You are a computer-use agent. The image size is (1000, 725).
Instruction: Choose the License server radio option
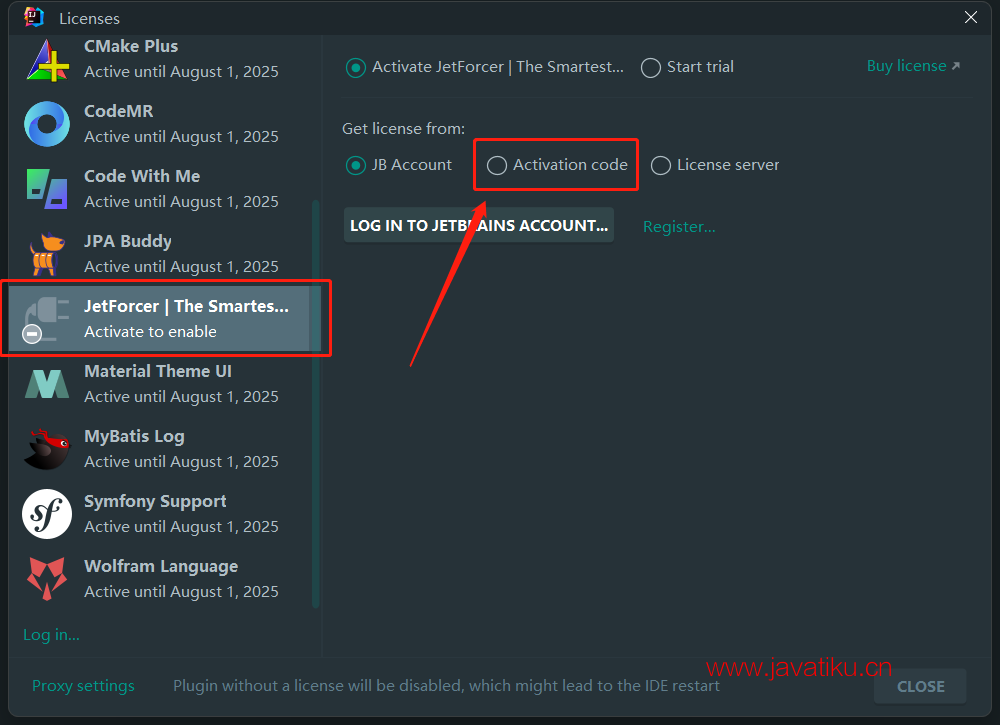tap(661, 166)
